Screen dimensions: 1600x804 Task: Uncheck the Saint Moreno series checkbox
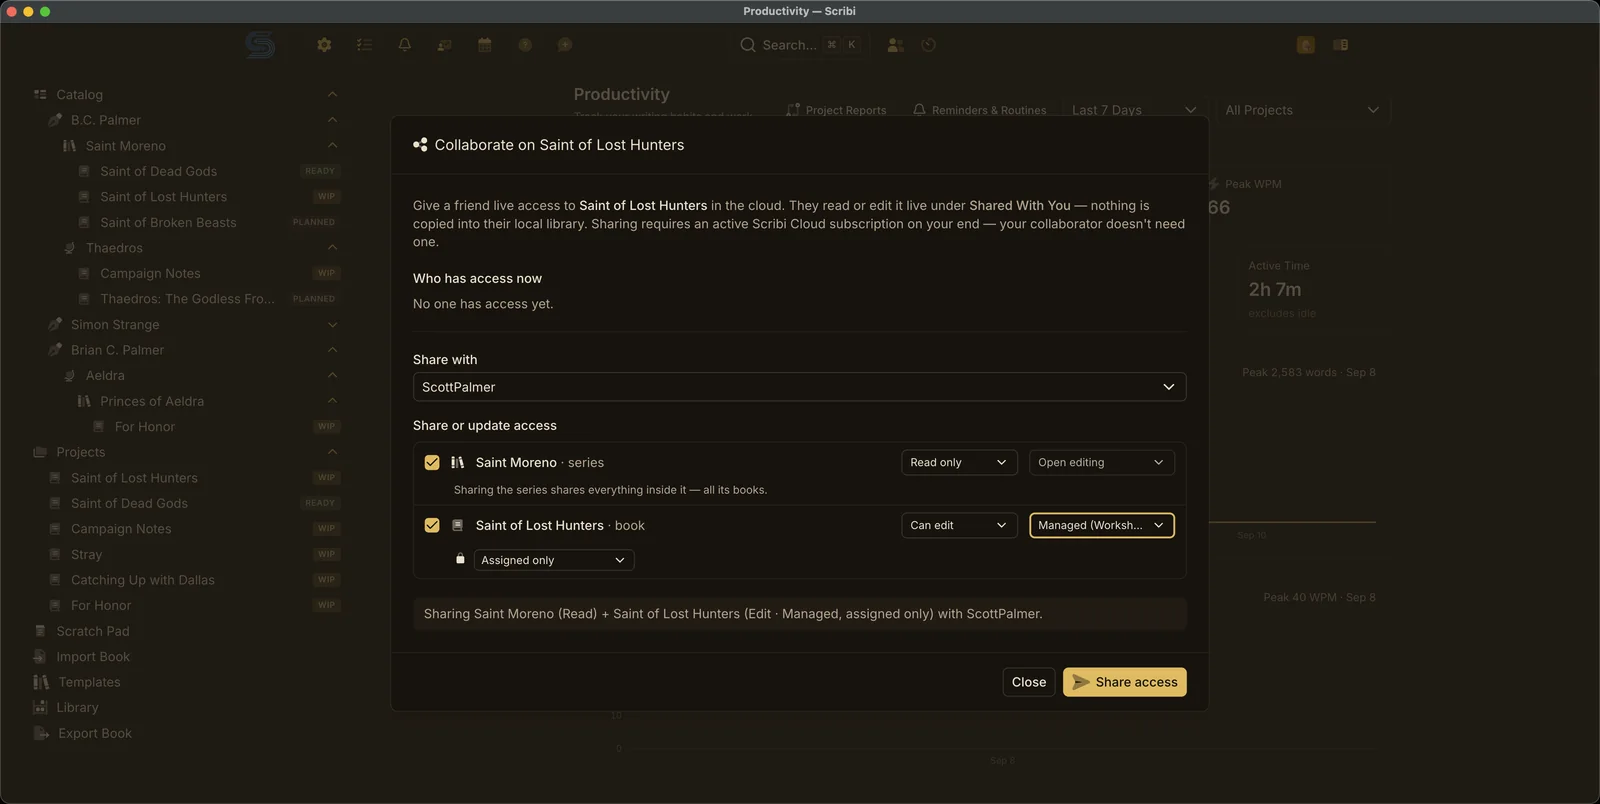coord(432,463)
